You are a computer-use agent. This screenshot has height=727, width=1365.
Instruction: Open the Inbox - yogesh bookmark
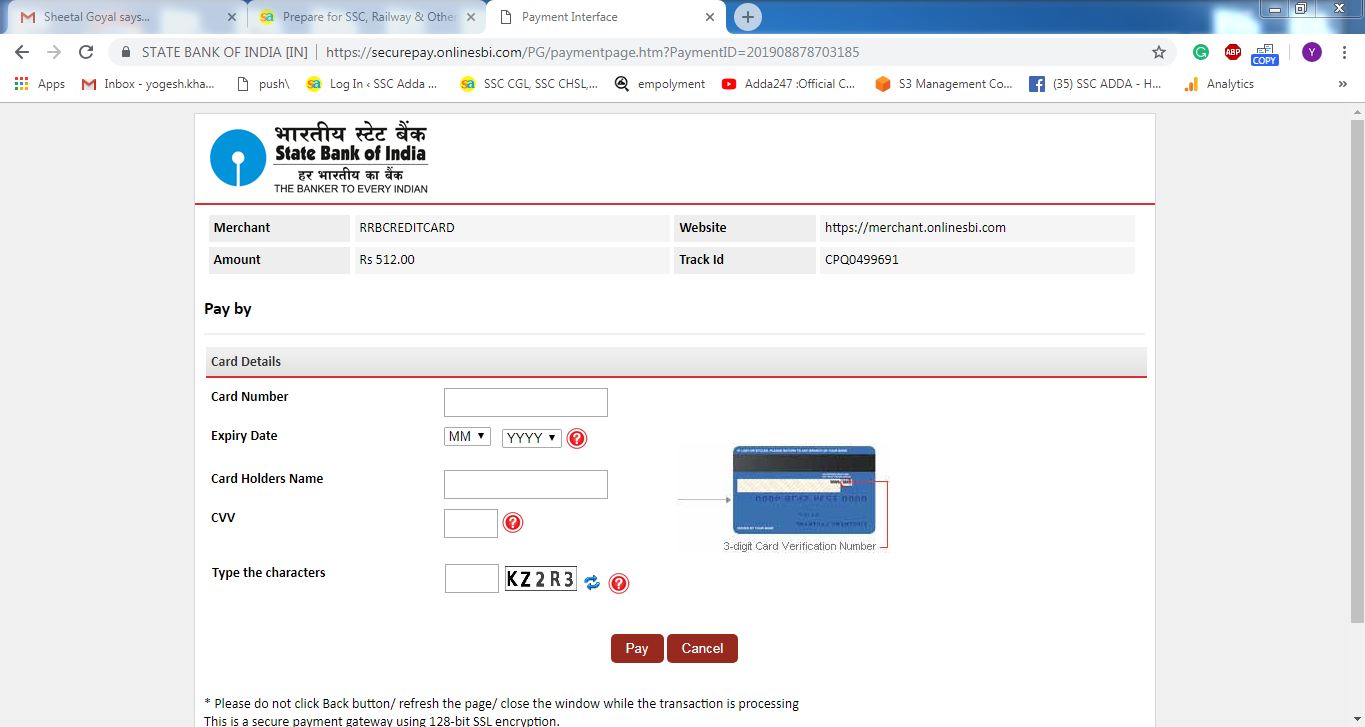[x=148, y=84]
